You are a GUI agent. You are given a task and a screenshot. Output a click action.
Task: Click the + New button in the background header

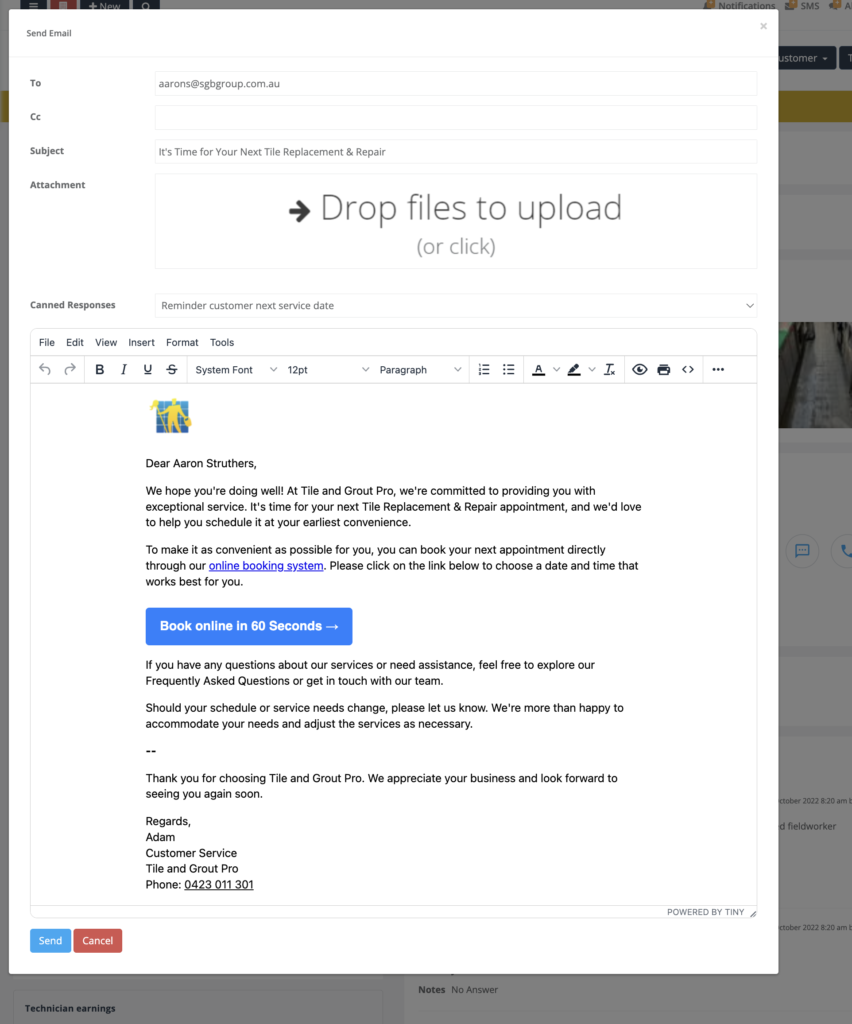point(104,5)
